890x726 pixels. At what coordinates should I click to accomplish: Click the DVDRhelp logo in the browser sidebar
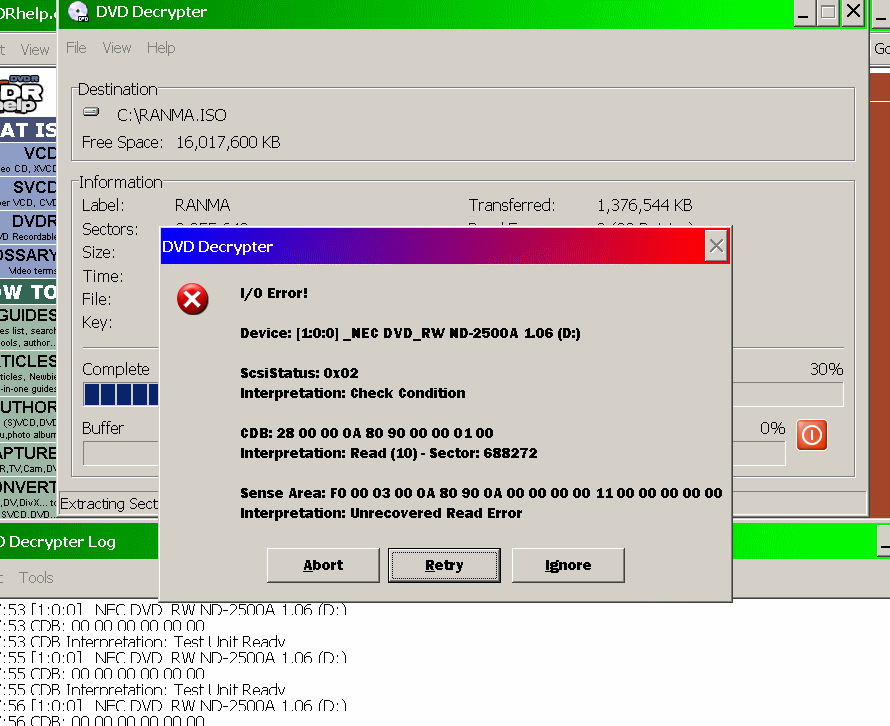[22, 94]
